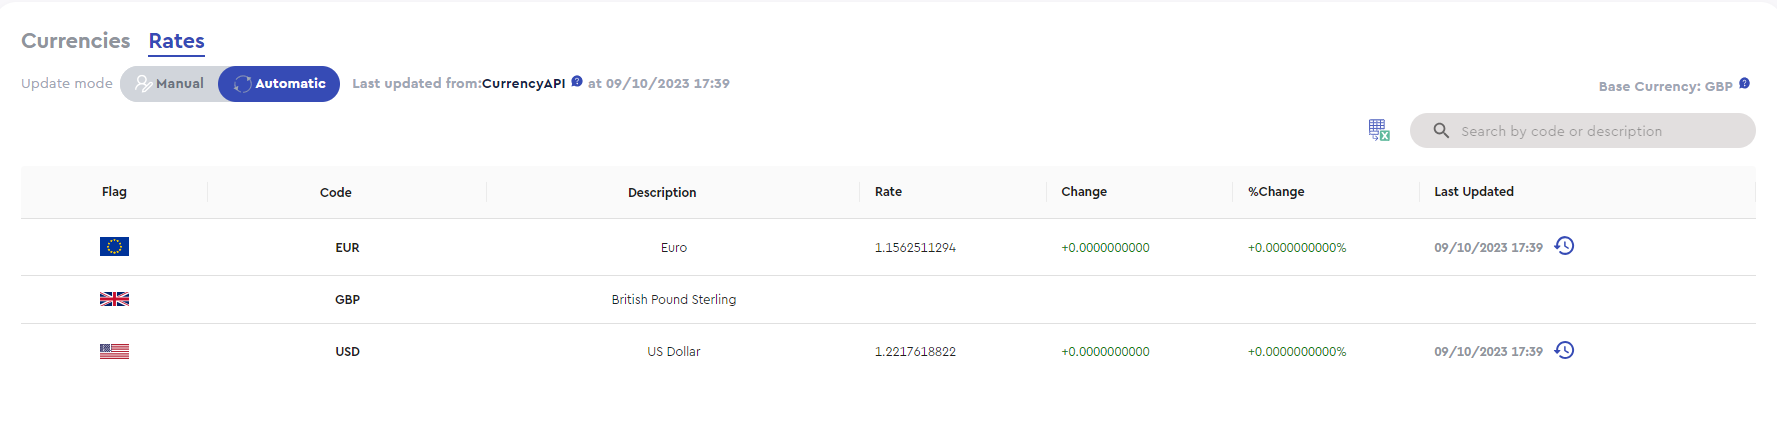The width and height of the screenshot is (1777, 425).
Task: Click the United States flag icon
Action: pyautogui.click(x=114, y=351)
